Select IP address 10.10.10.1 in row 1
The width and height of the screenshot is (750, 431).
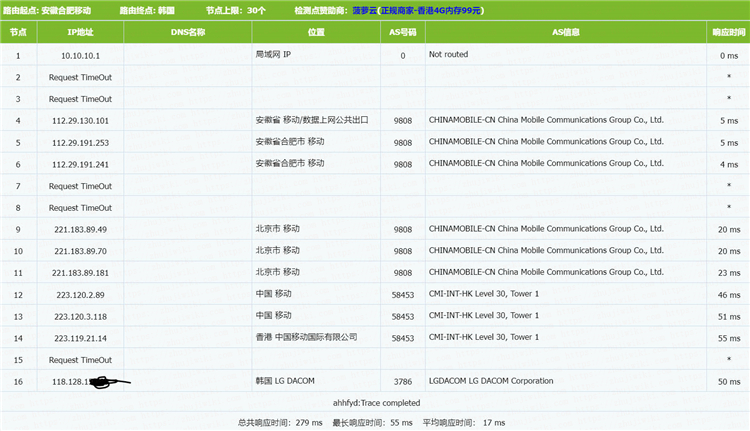[80, 55]
